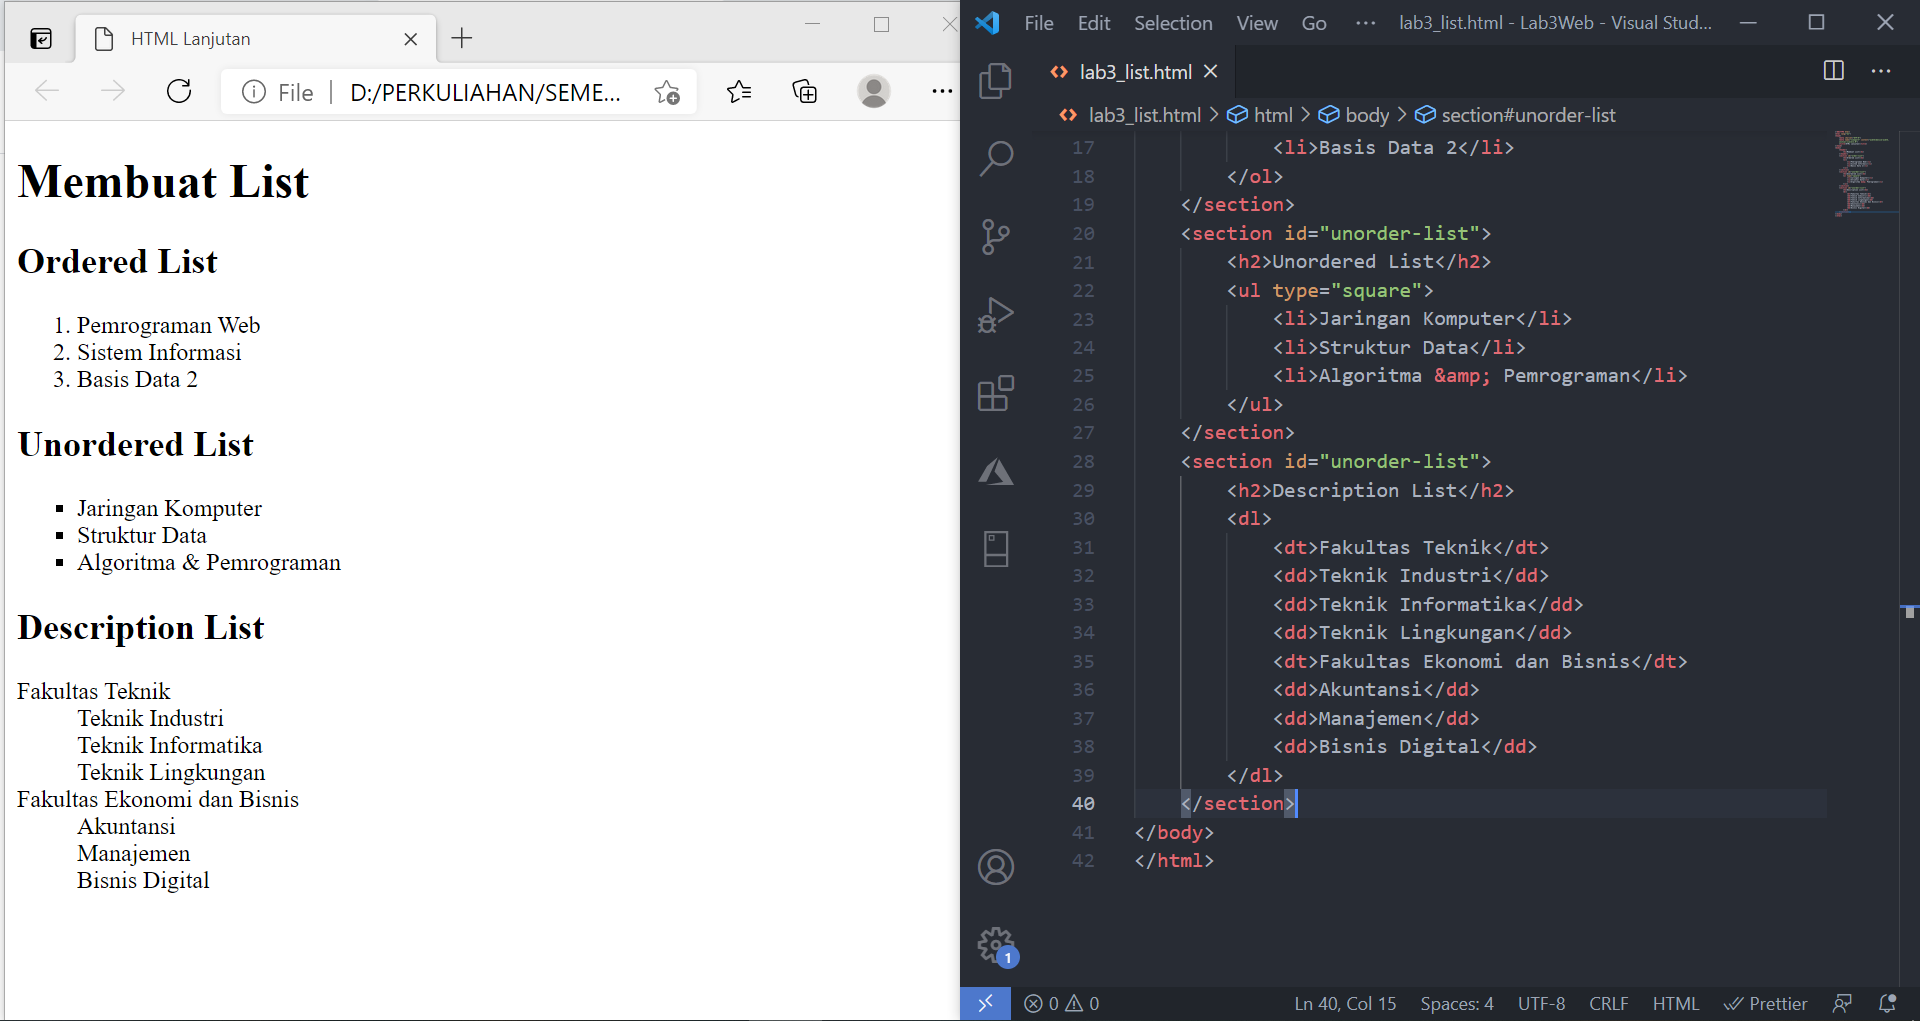
Task: Open the browser profile avatar
Action: 874,92
